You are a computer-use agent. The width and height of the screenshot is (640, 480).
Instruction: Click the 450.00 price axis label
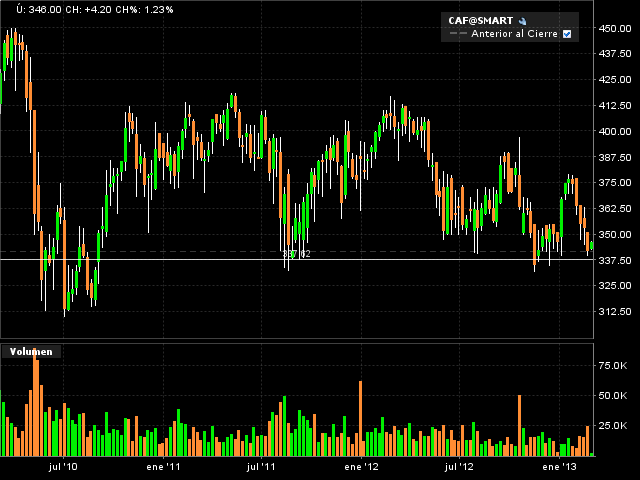pos(615,29)
